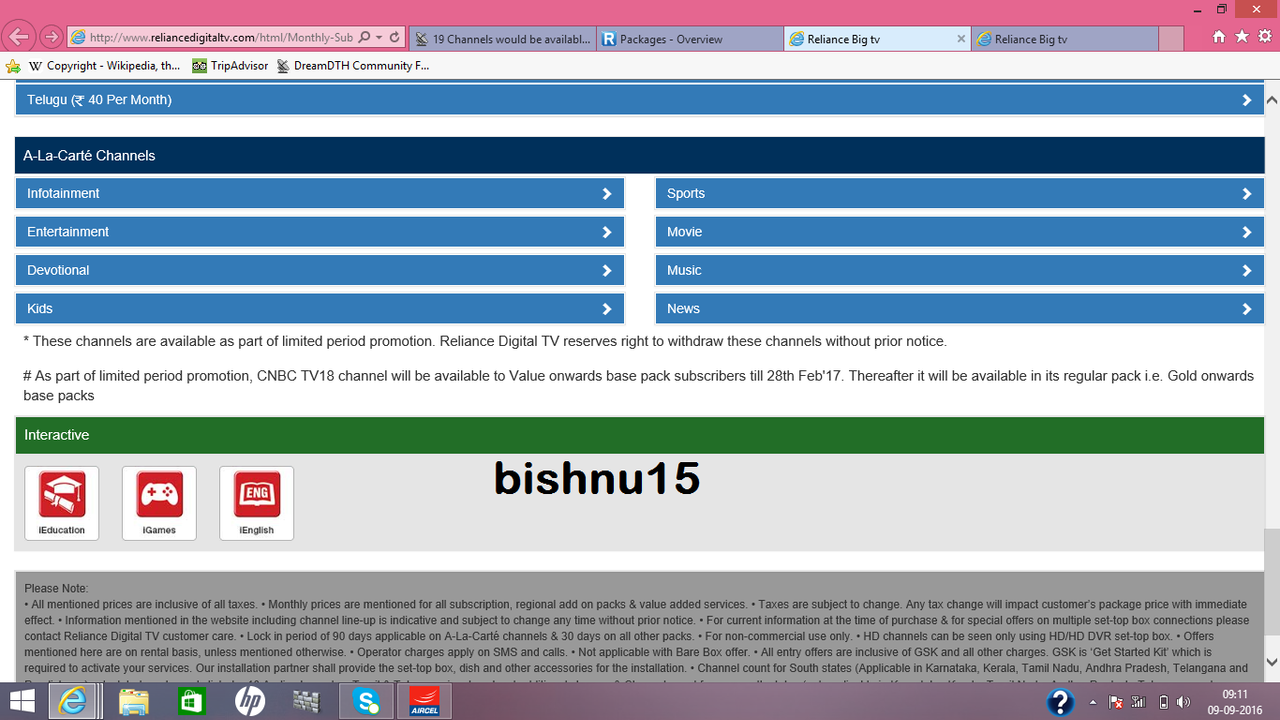Expand the Devotional channels section
1280x720 pixels.
coord(320,271)
